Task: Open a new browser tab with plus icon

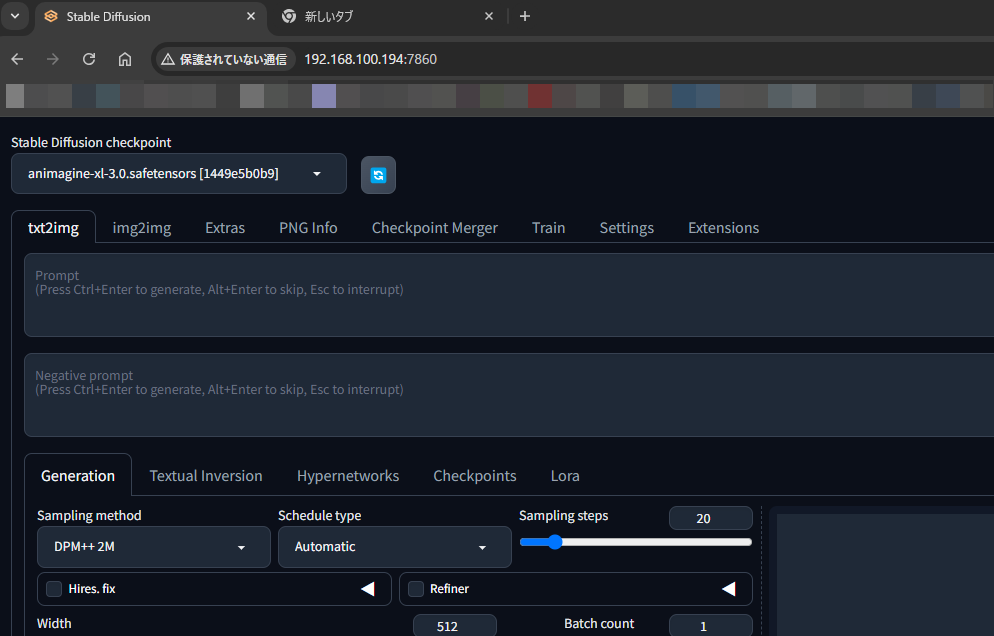Action: 525,16
